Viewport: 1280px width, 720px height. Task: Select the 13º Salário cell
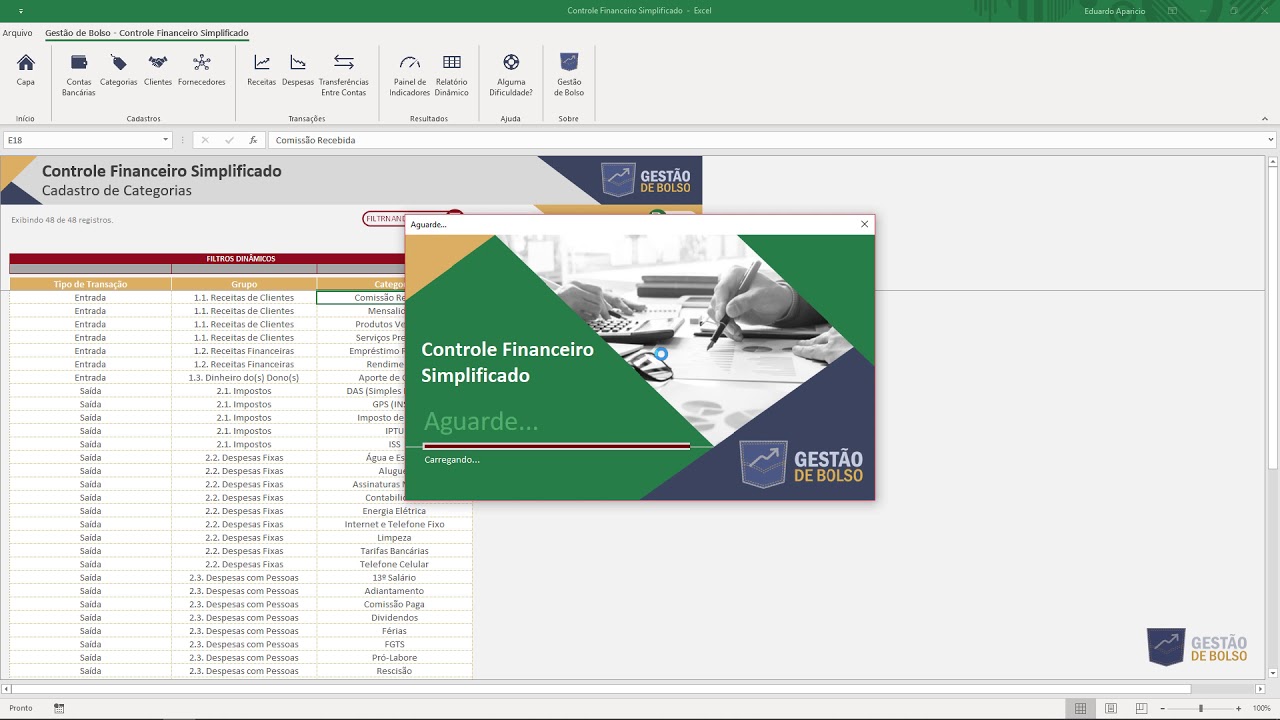pyautogui.click(x=394, y=577)
